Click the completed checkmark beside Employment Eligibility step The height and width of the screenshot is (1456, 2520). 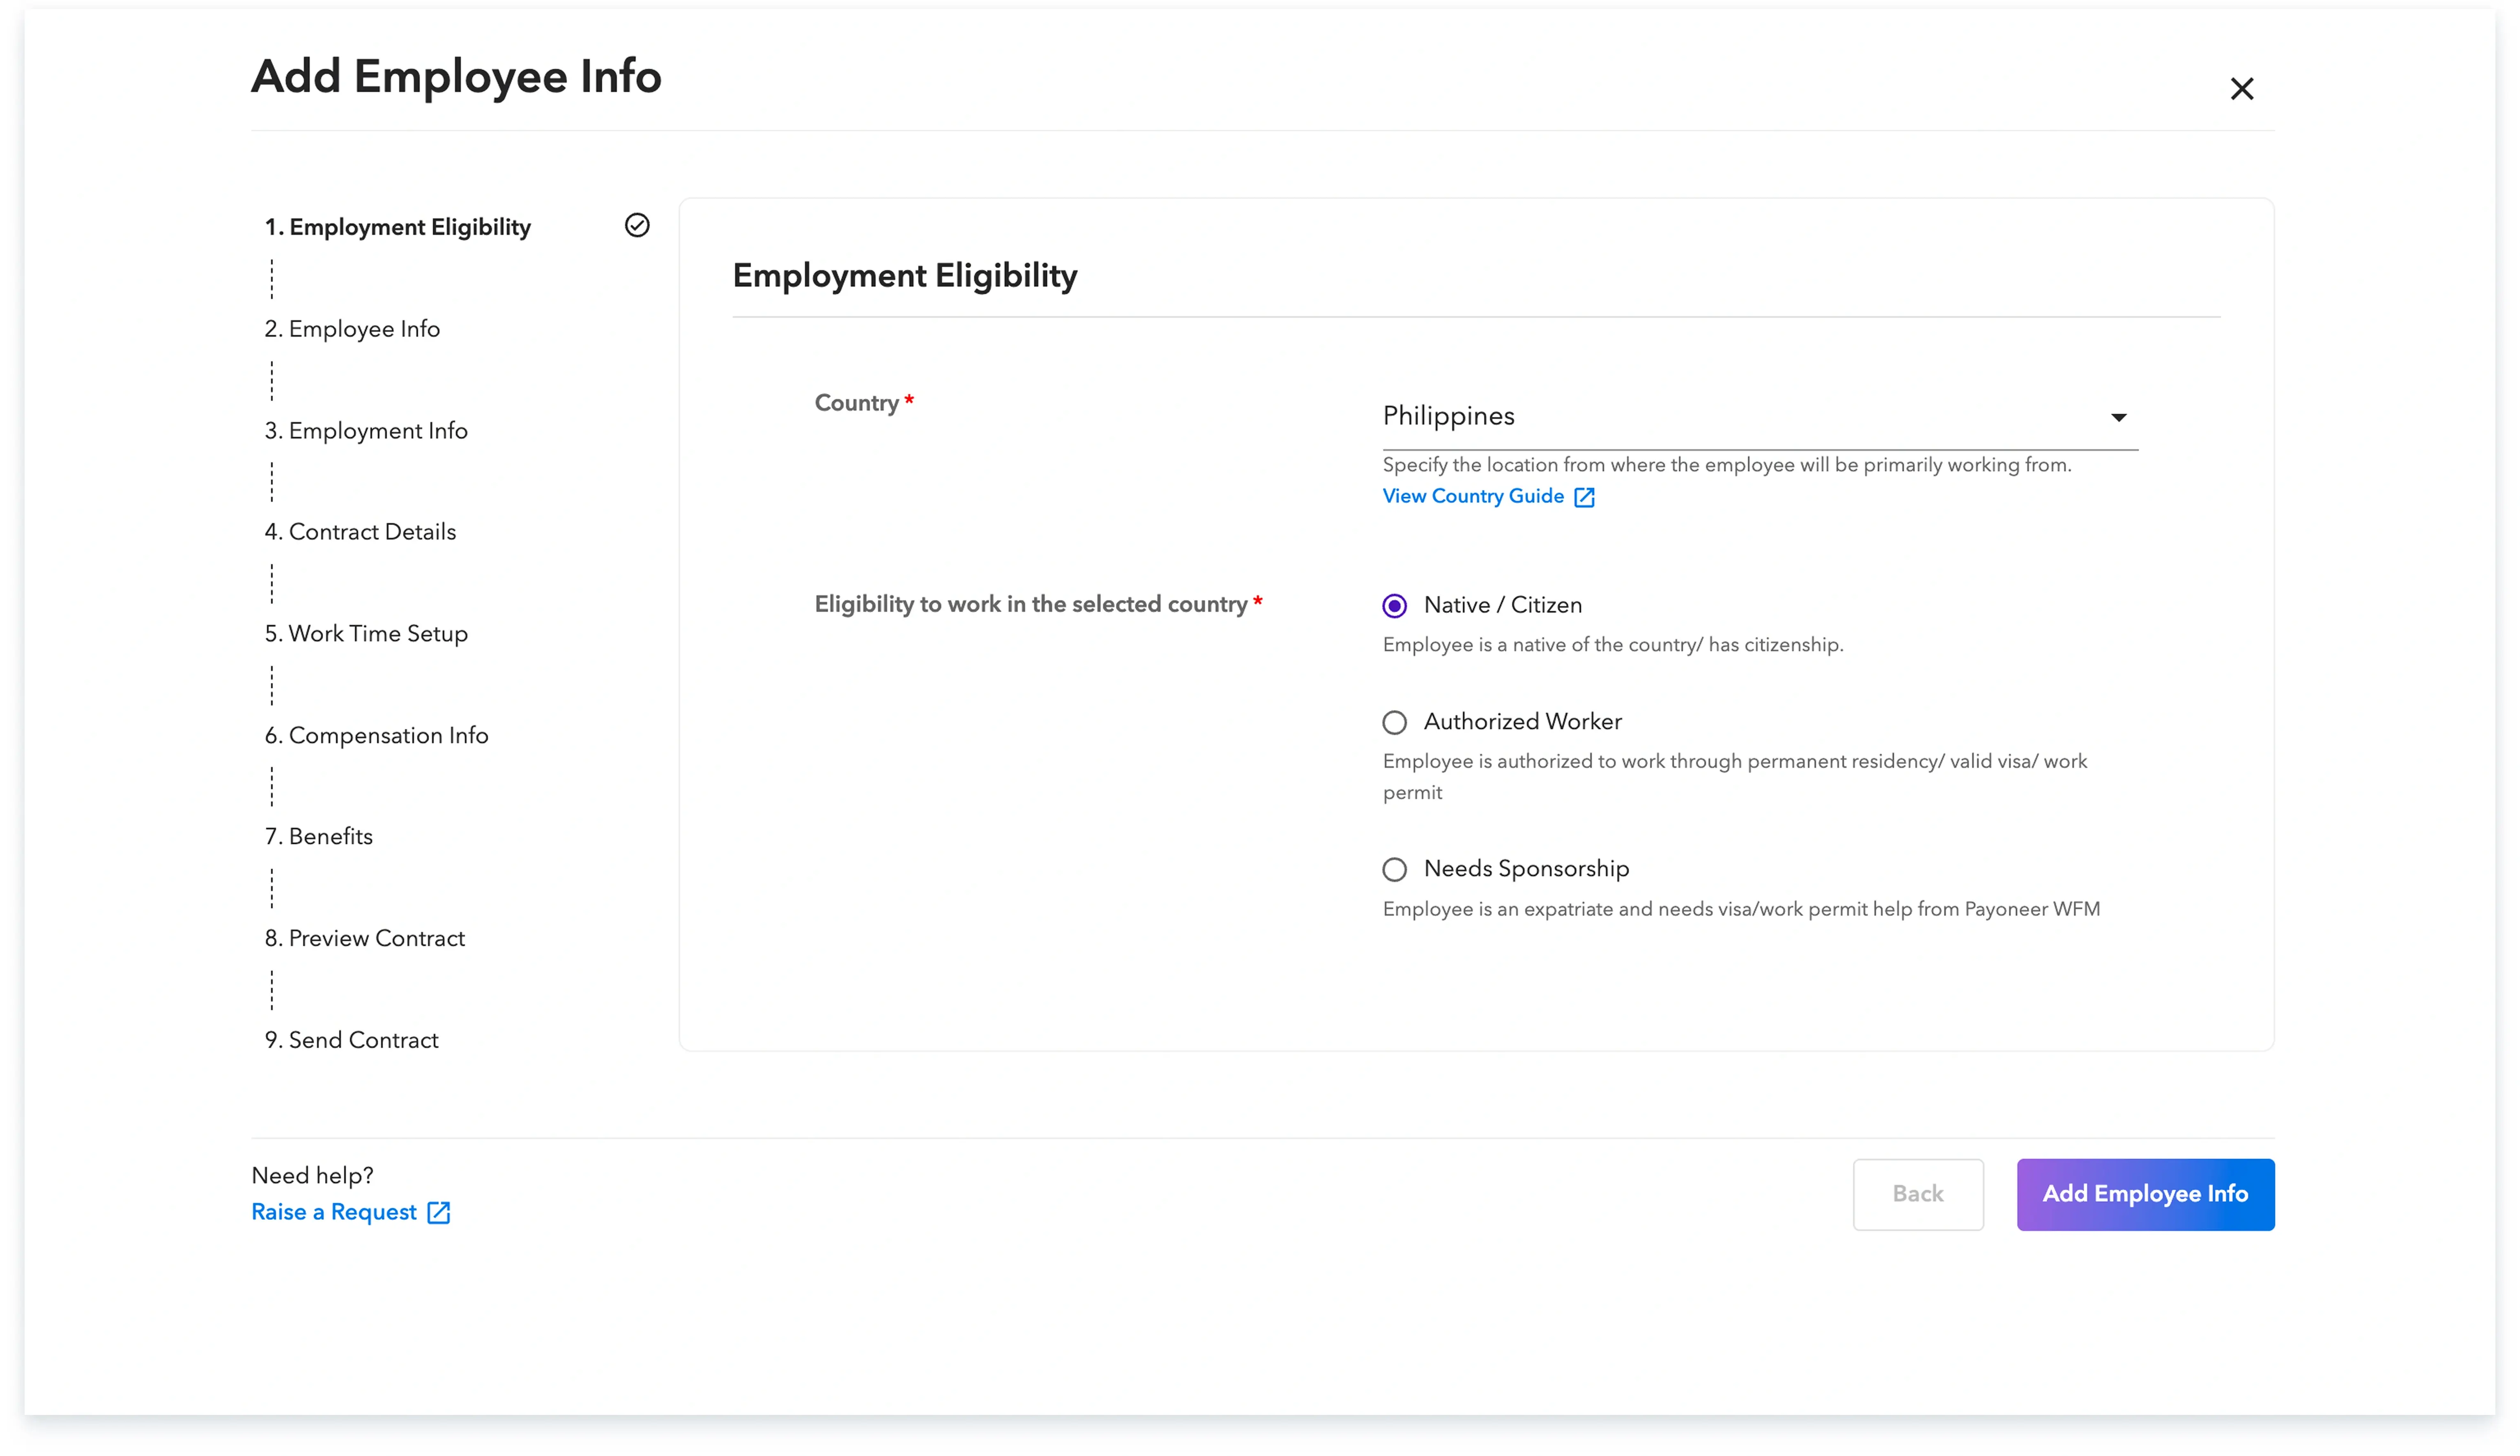637,226
